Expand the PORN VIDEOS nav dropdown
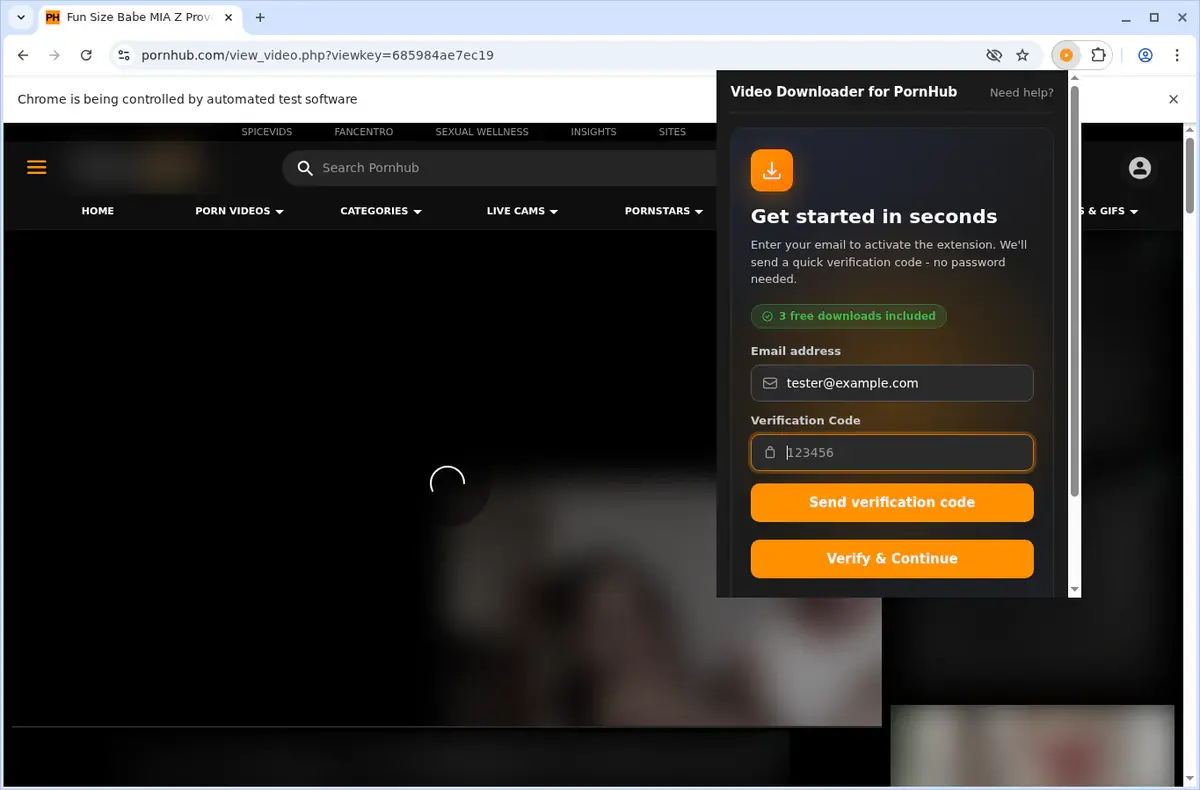1200x790 pixels. coord(239,211)
